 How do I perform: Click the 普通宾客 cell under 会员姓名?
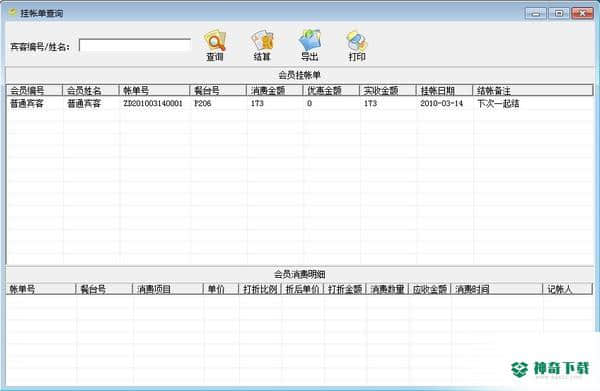[84, 103]
